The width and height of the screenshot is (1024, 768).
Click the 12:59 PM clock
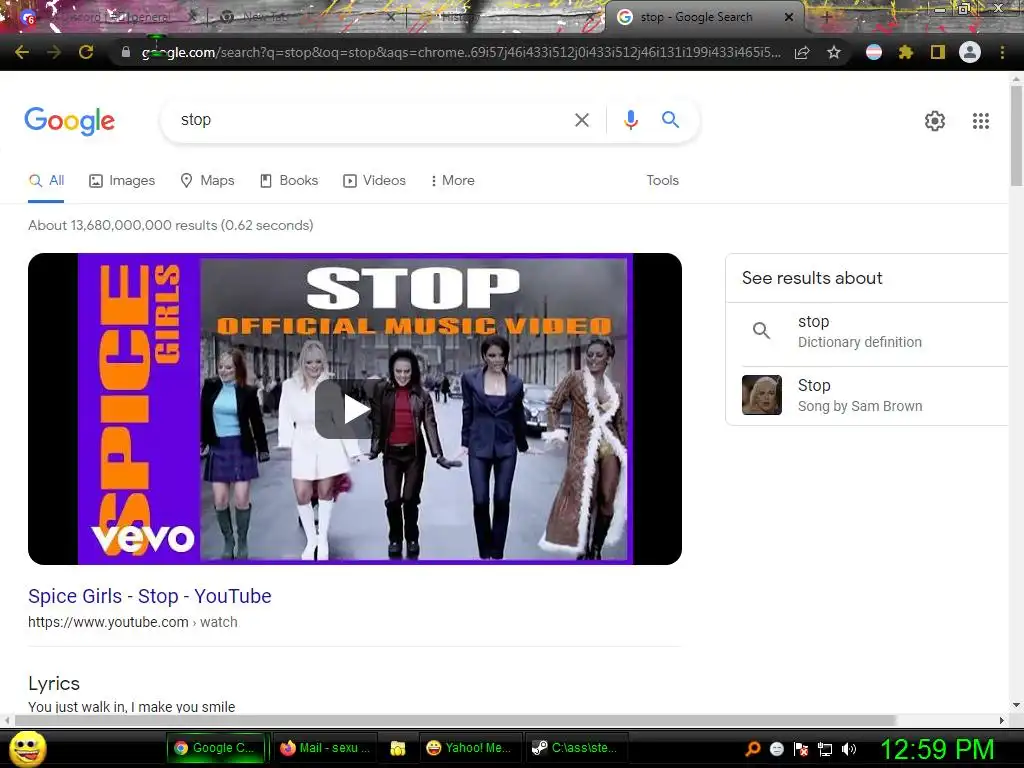[937, 749]
